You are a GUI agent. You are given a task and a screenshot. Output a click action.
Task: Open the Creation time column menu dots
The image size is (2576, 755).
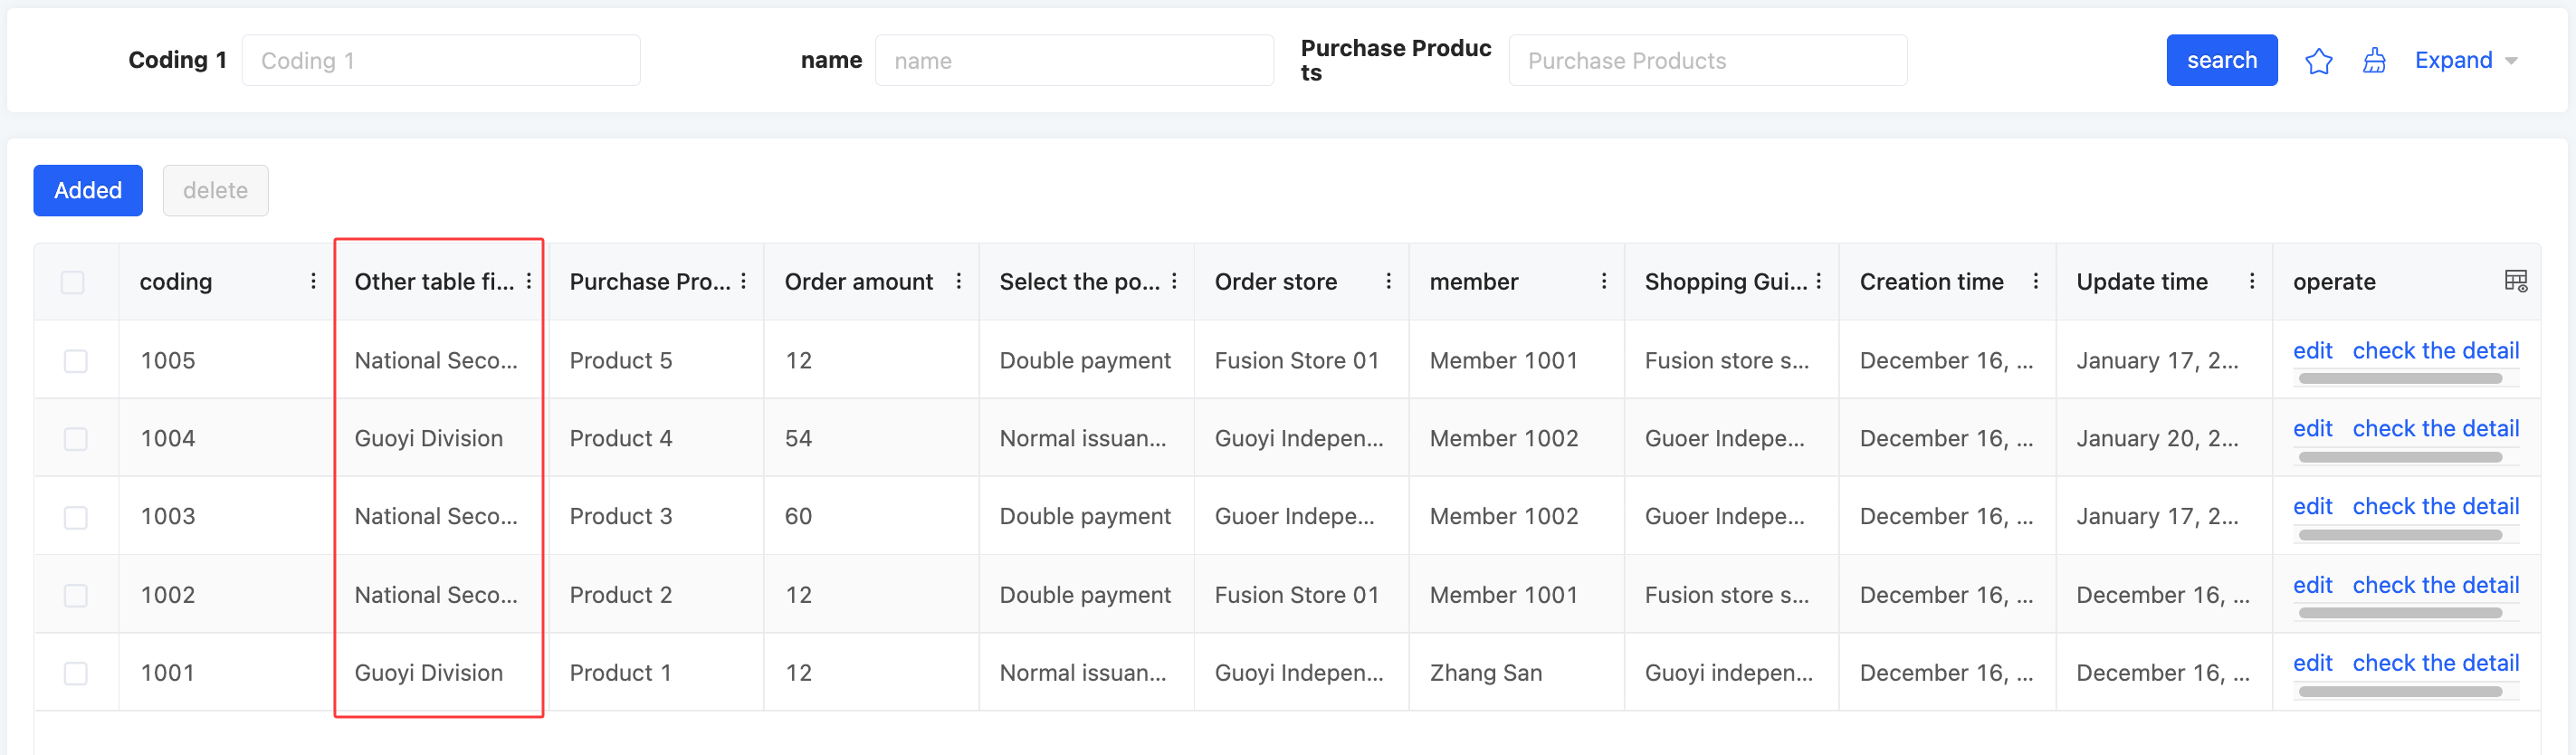2035,281
